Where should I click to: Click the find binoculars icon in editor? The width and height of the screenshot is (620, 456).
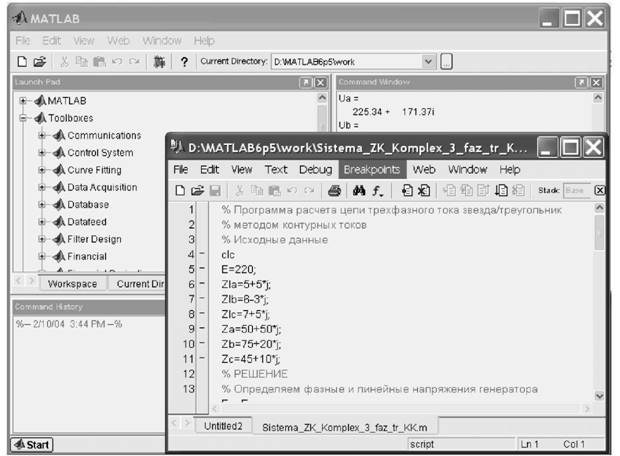click(359, 191)
